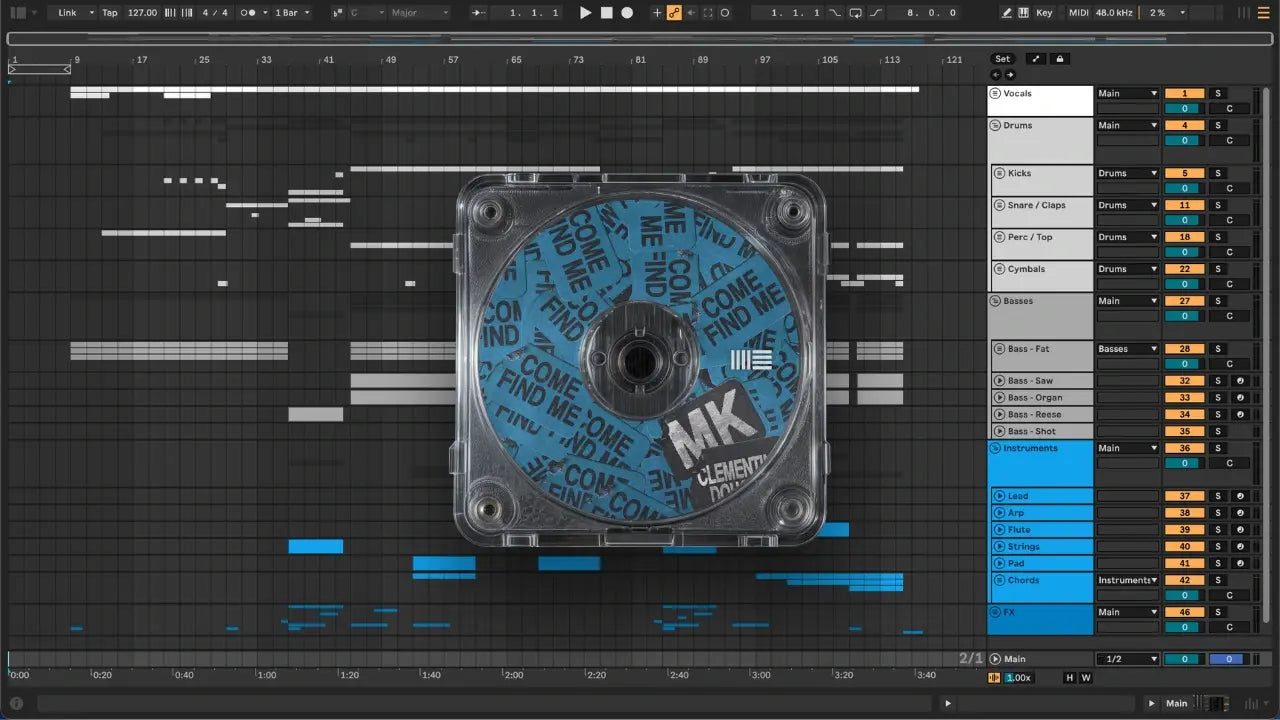1280x720 pixels.
Task: Toggle Draw Mode pencil icon
Action: [1007, 13]
